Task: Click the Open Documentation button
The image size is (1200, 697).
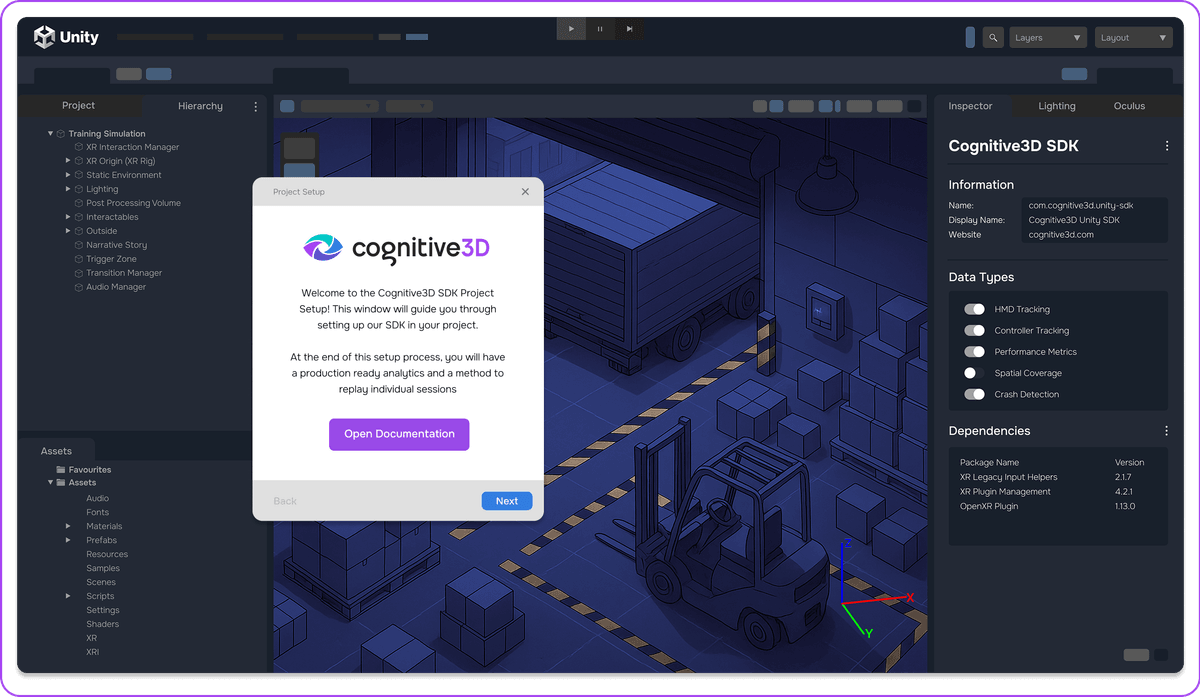Action: pyautogui.click(x=398, y=434)
